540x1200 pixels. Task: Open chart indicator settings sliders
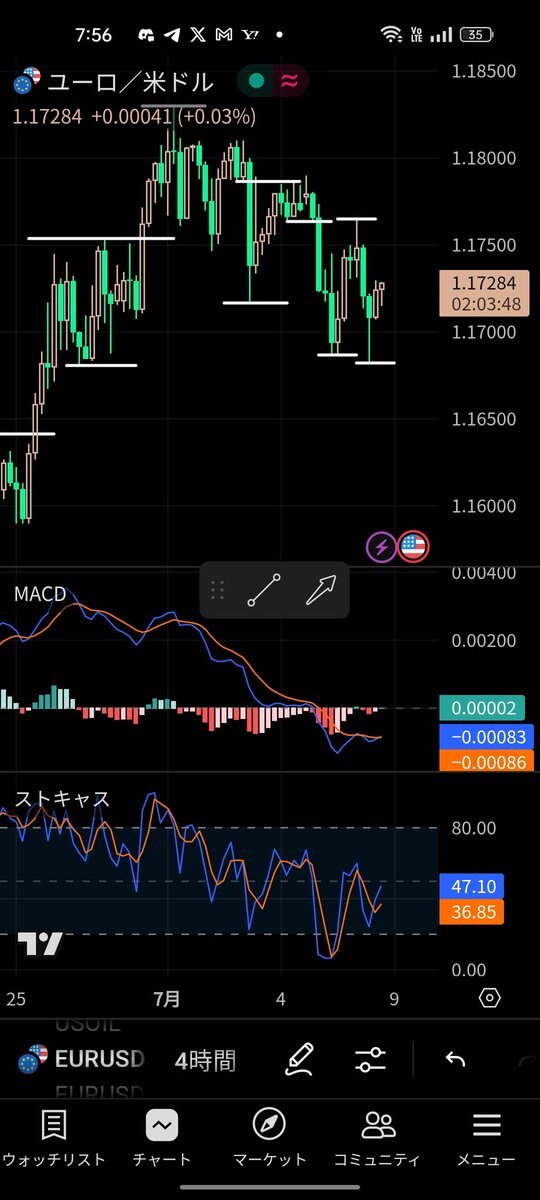pos(371,1060)
